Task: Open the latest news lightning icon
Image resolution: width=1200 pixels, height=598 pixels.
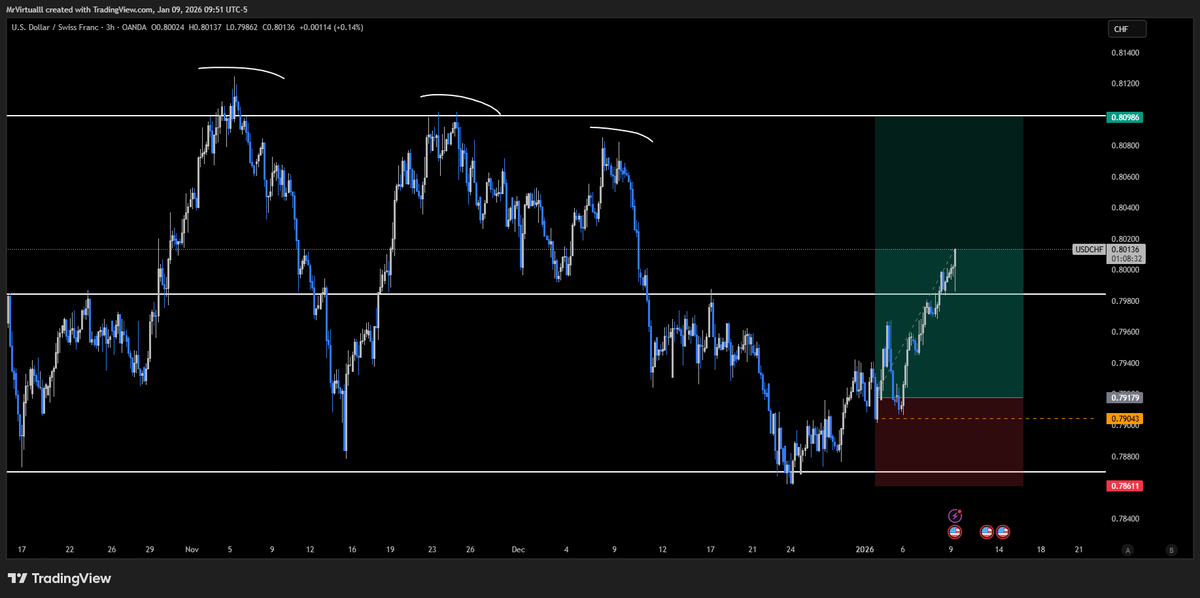Action: point(954,515)
